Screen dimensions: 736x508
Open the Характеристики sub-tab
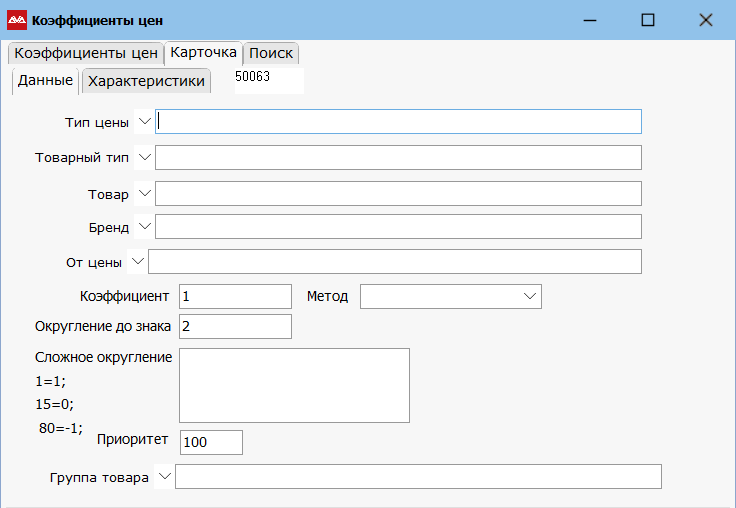(x=146, y=81)
